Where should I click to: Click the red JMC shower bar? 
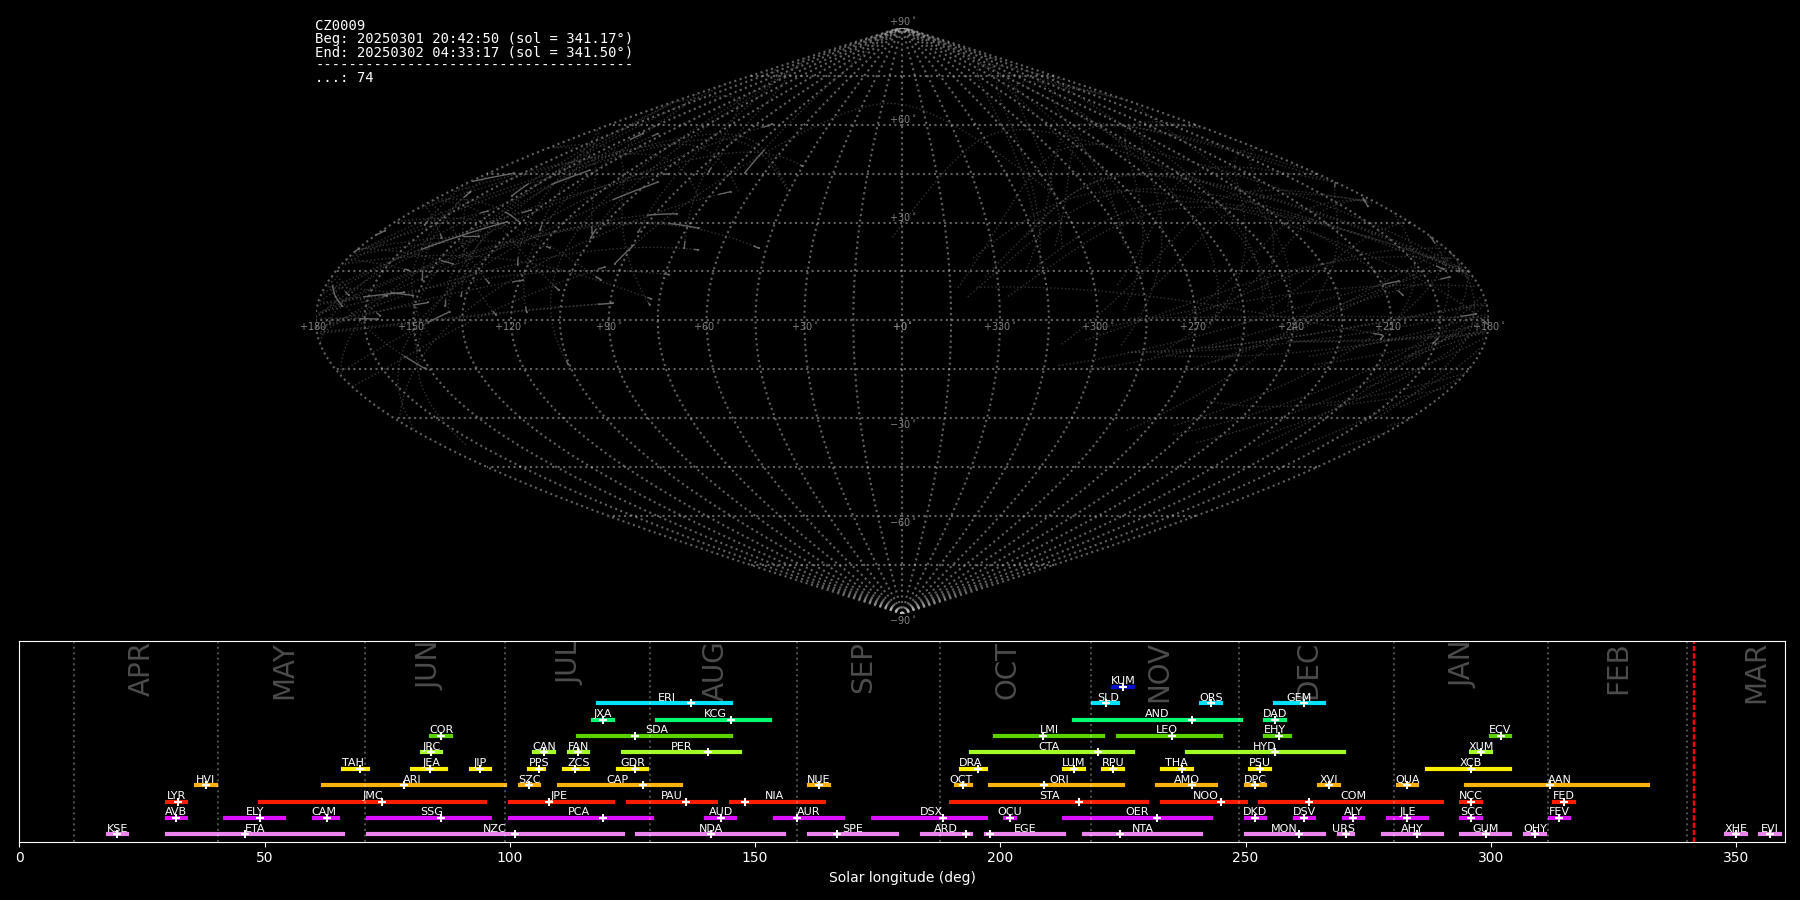pyautogui.click(x=373, y=802)
